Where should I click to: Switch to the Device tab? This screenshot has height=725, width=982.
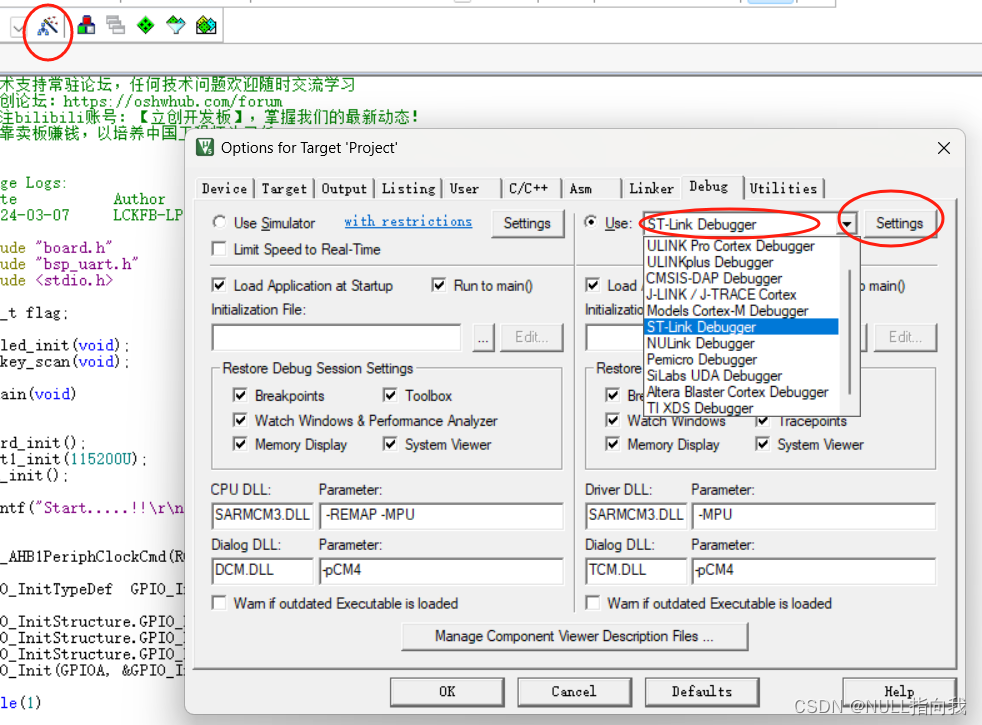[x=224, y=188]
